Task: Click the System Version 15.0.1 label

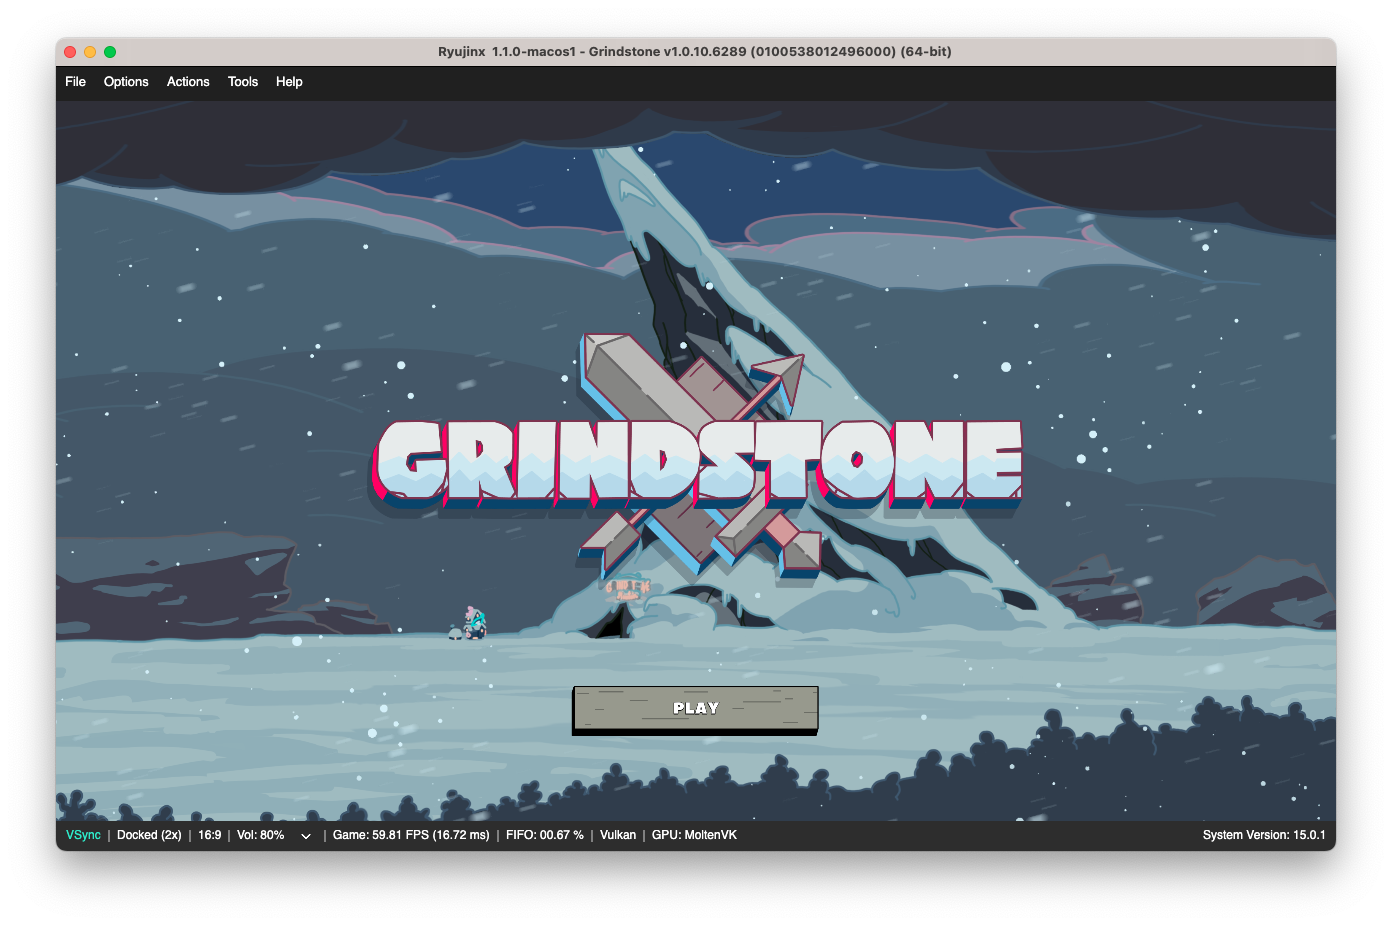Action: 1263,834
